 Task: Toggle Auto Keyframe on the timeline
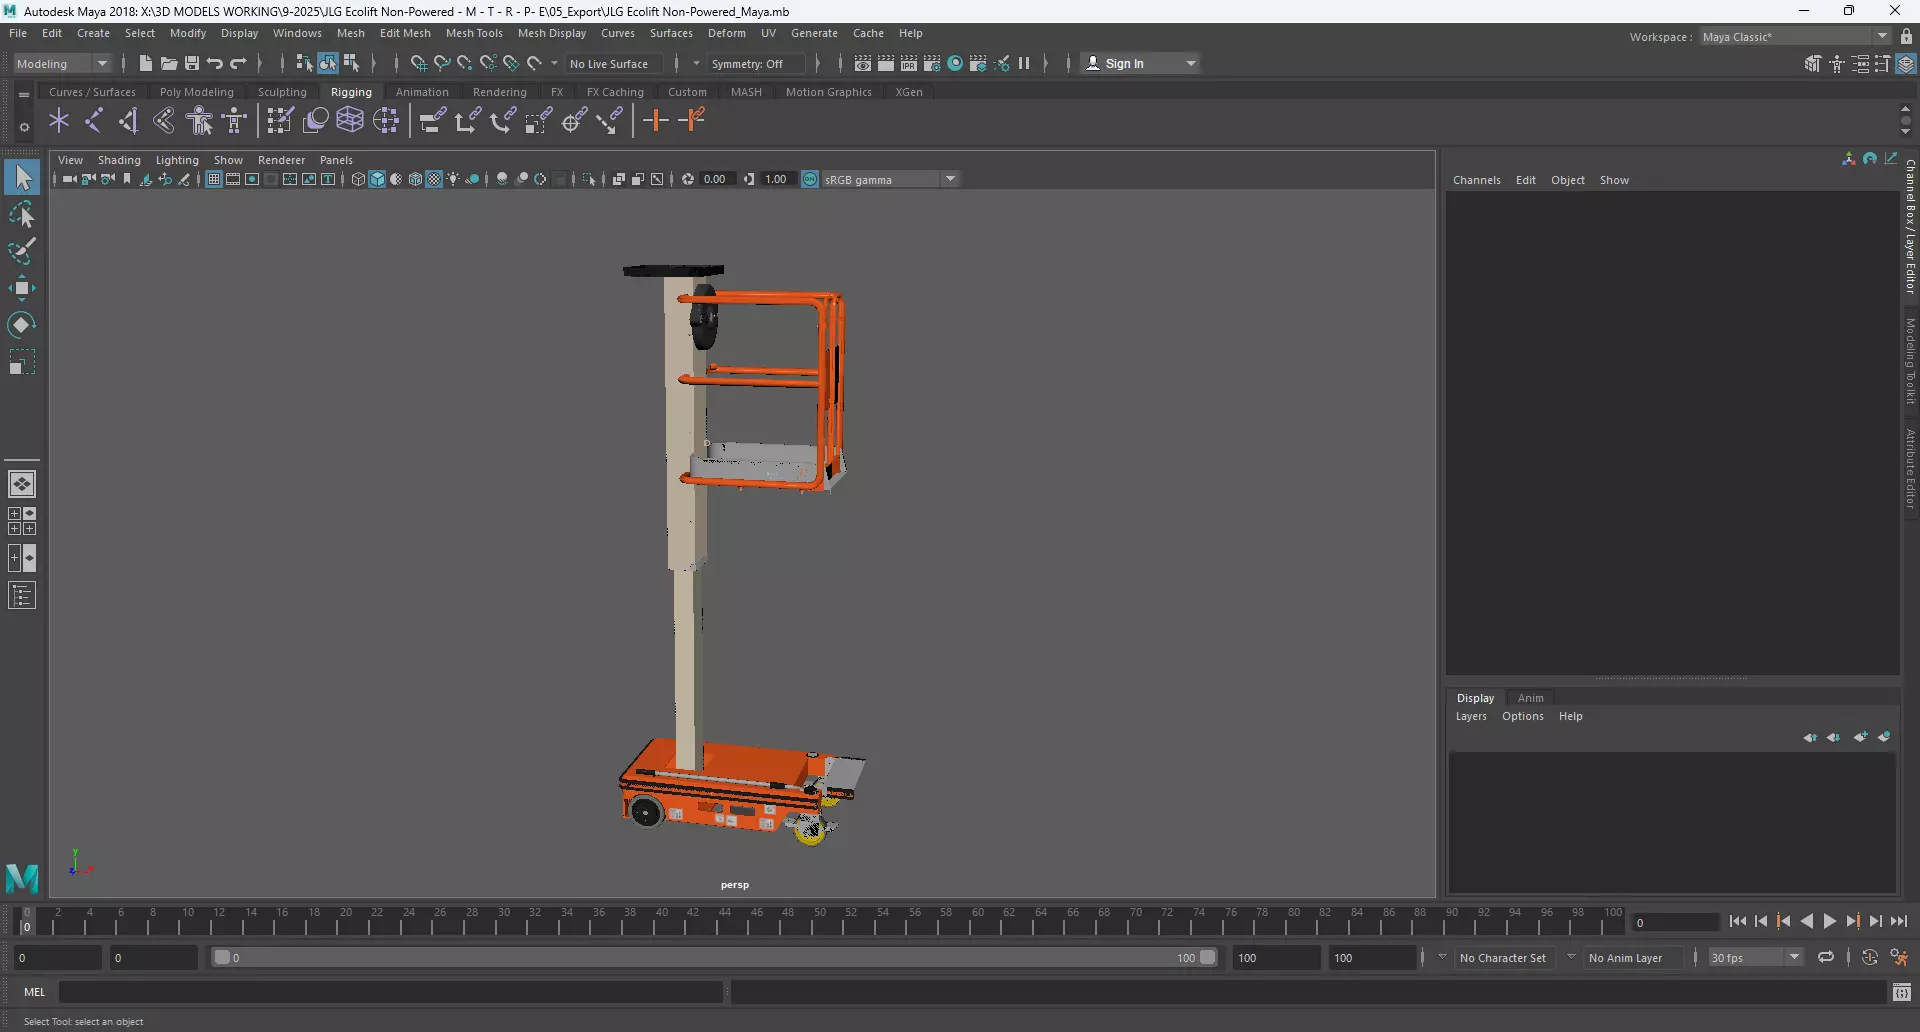tap(1870, 957)
